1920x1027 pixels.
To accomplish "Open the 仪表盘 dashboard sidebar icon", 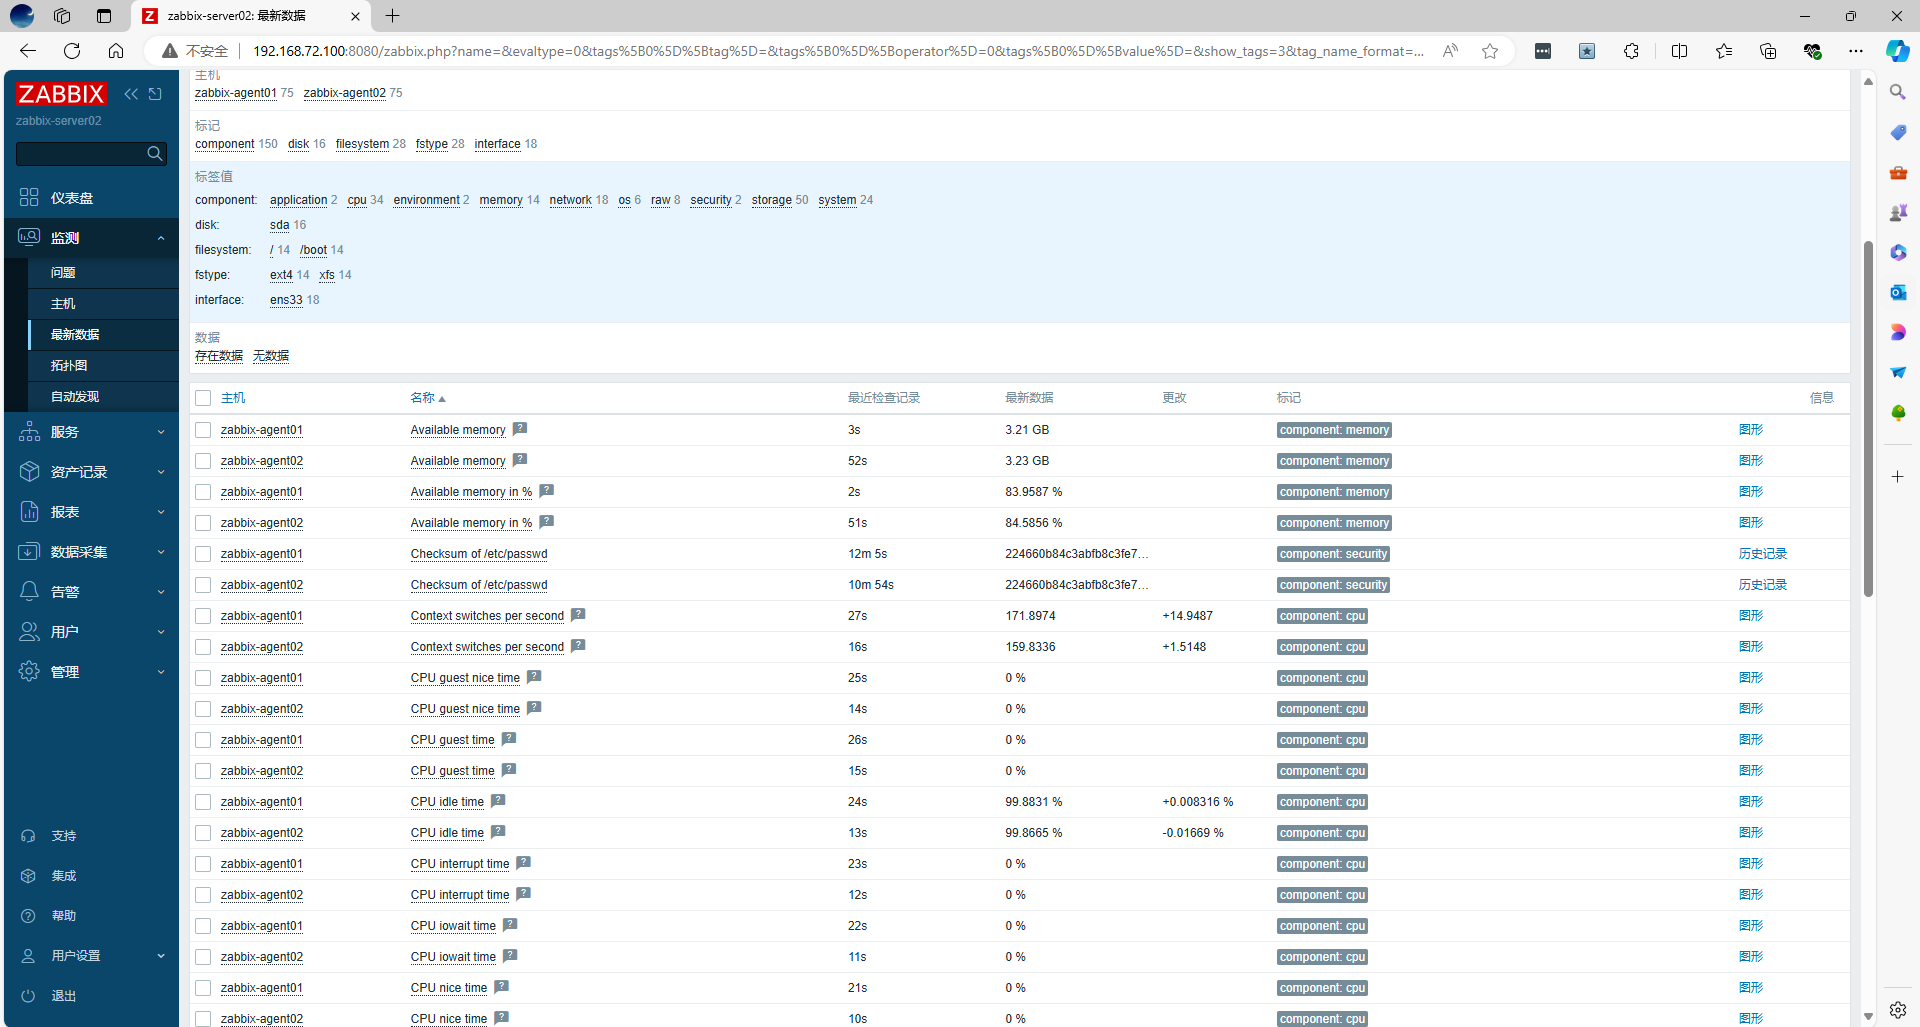I will tap(29, 197).
